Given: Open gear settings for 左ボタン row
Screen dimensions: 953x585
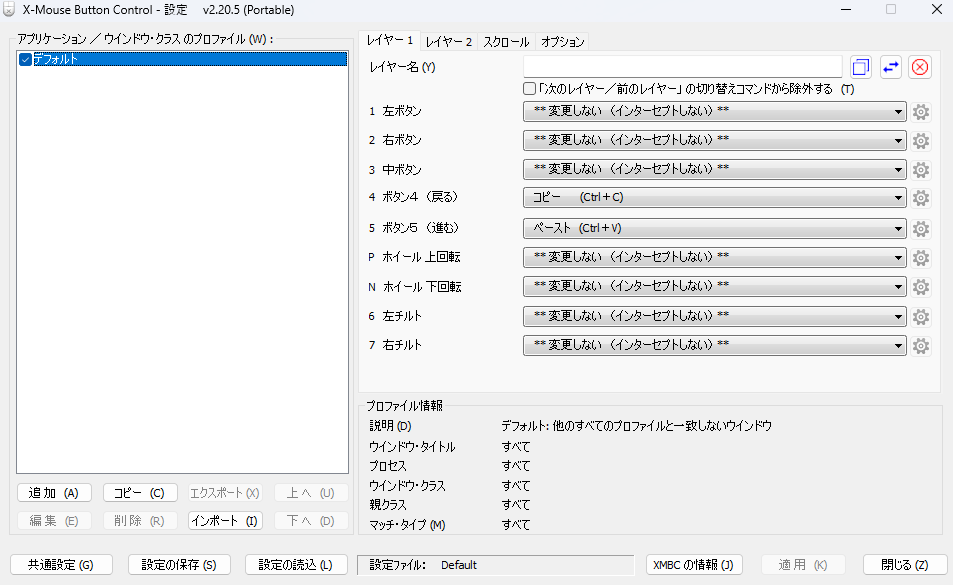Looking at the screenshot, I should (x=921, y=112).
